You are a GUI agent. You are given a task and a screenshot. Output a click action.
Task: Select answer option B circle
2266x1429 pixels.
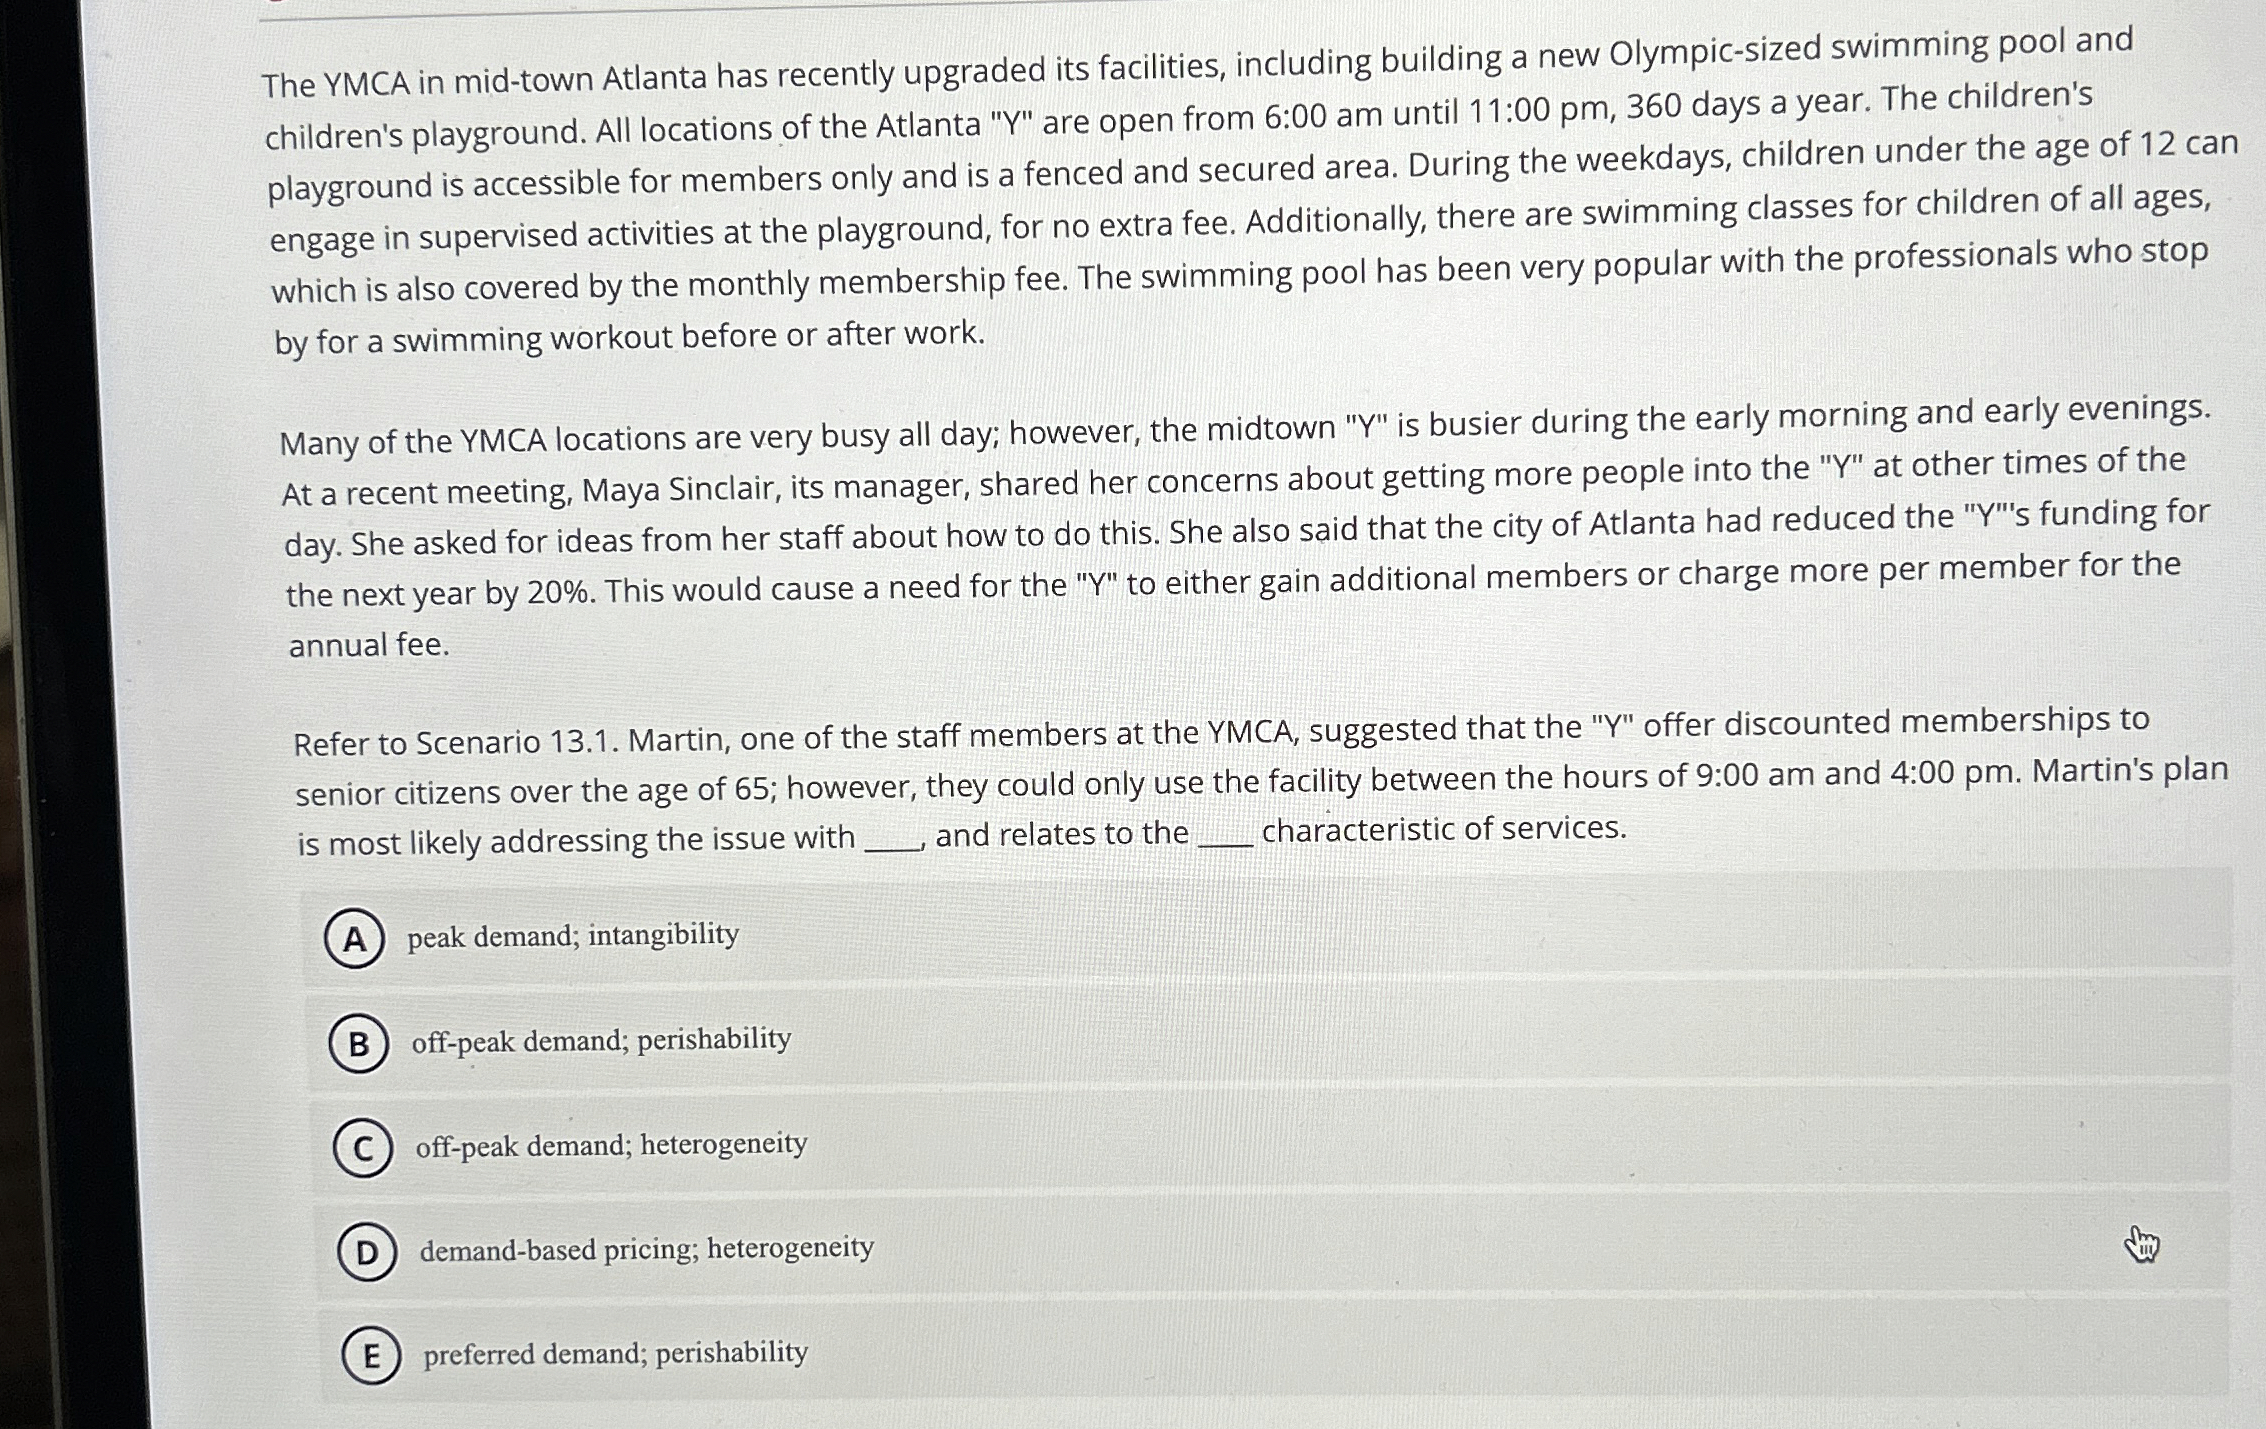tap(360, 1041)
